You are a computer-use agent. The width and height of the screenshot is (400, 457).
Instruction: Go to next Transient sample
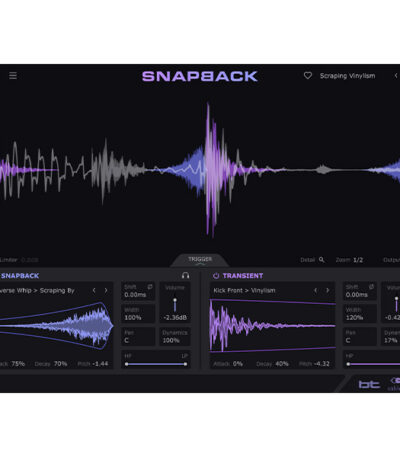(x=327, y=290)
